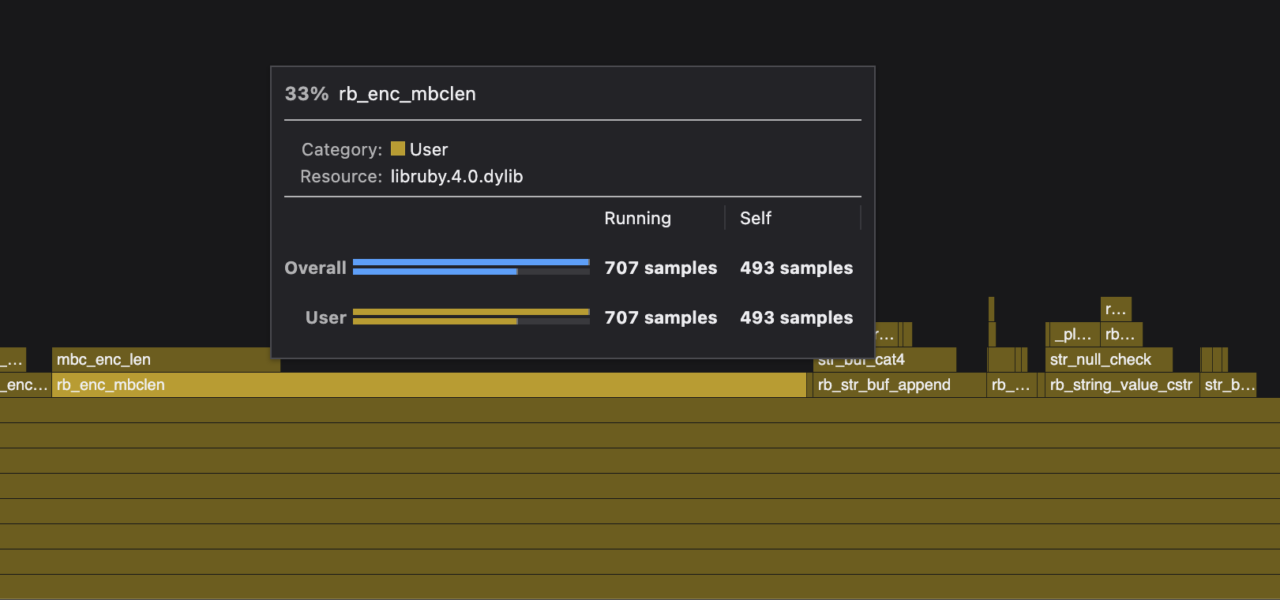Viewport: 1280px width, 600px height.
Task: Click the truncated _enc… frame left of rb_enc_mbclen
Action: 24,385
